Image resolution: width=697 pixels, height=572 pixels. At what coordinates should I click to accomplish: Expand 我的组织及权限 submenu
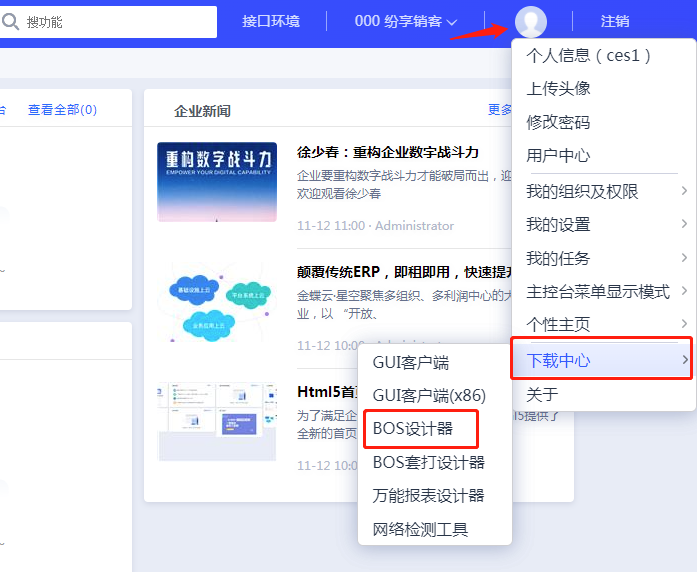coord(604,192)
